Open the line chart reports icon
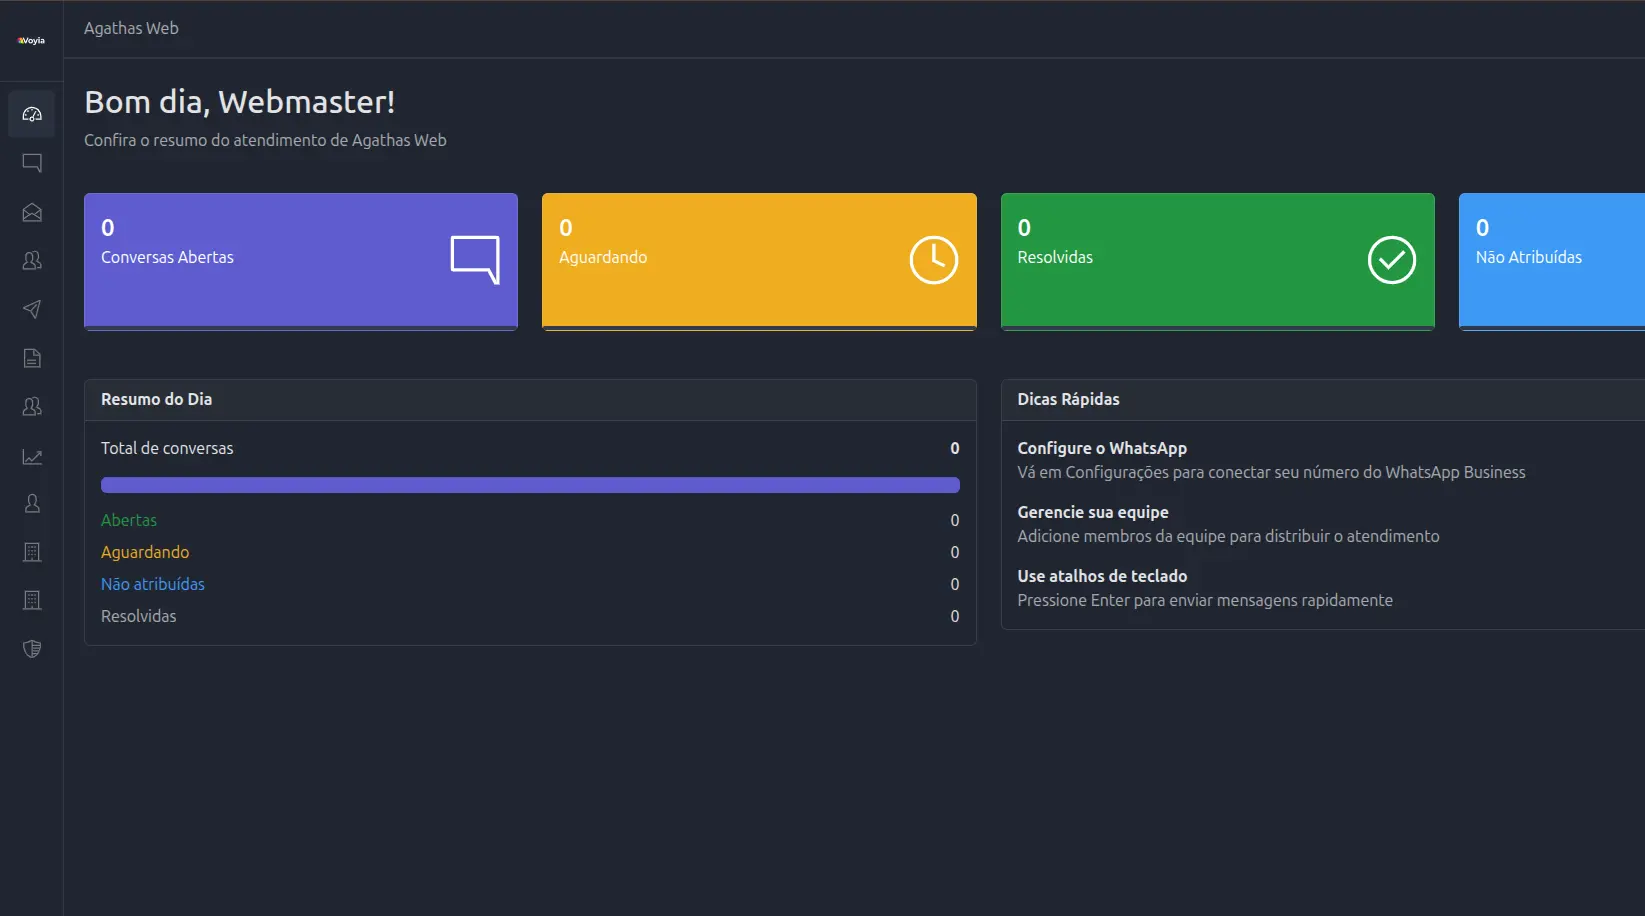 [32, 456]
